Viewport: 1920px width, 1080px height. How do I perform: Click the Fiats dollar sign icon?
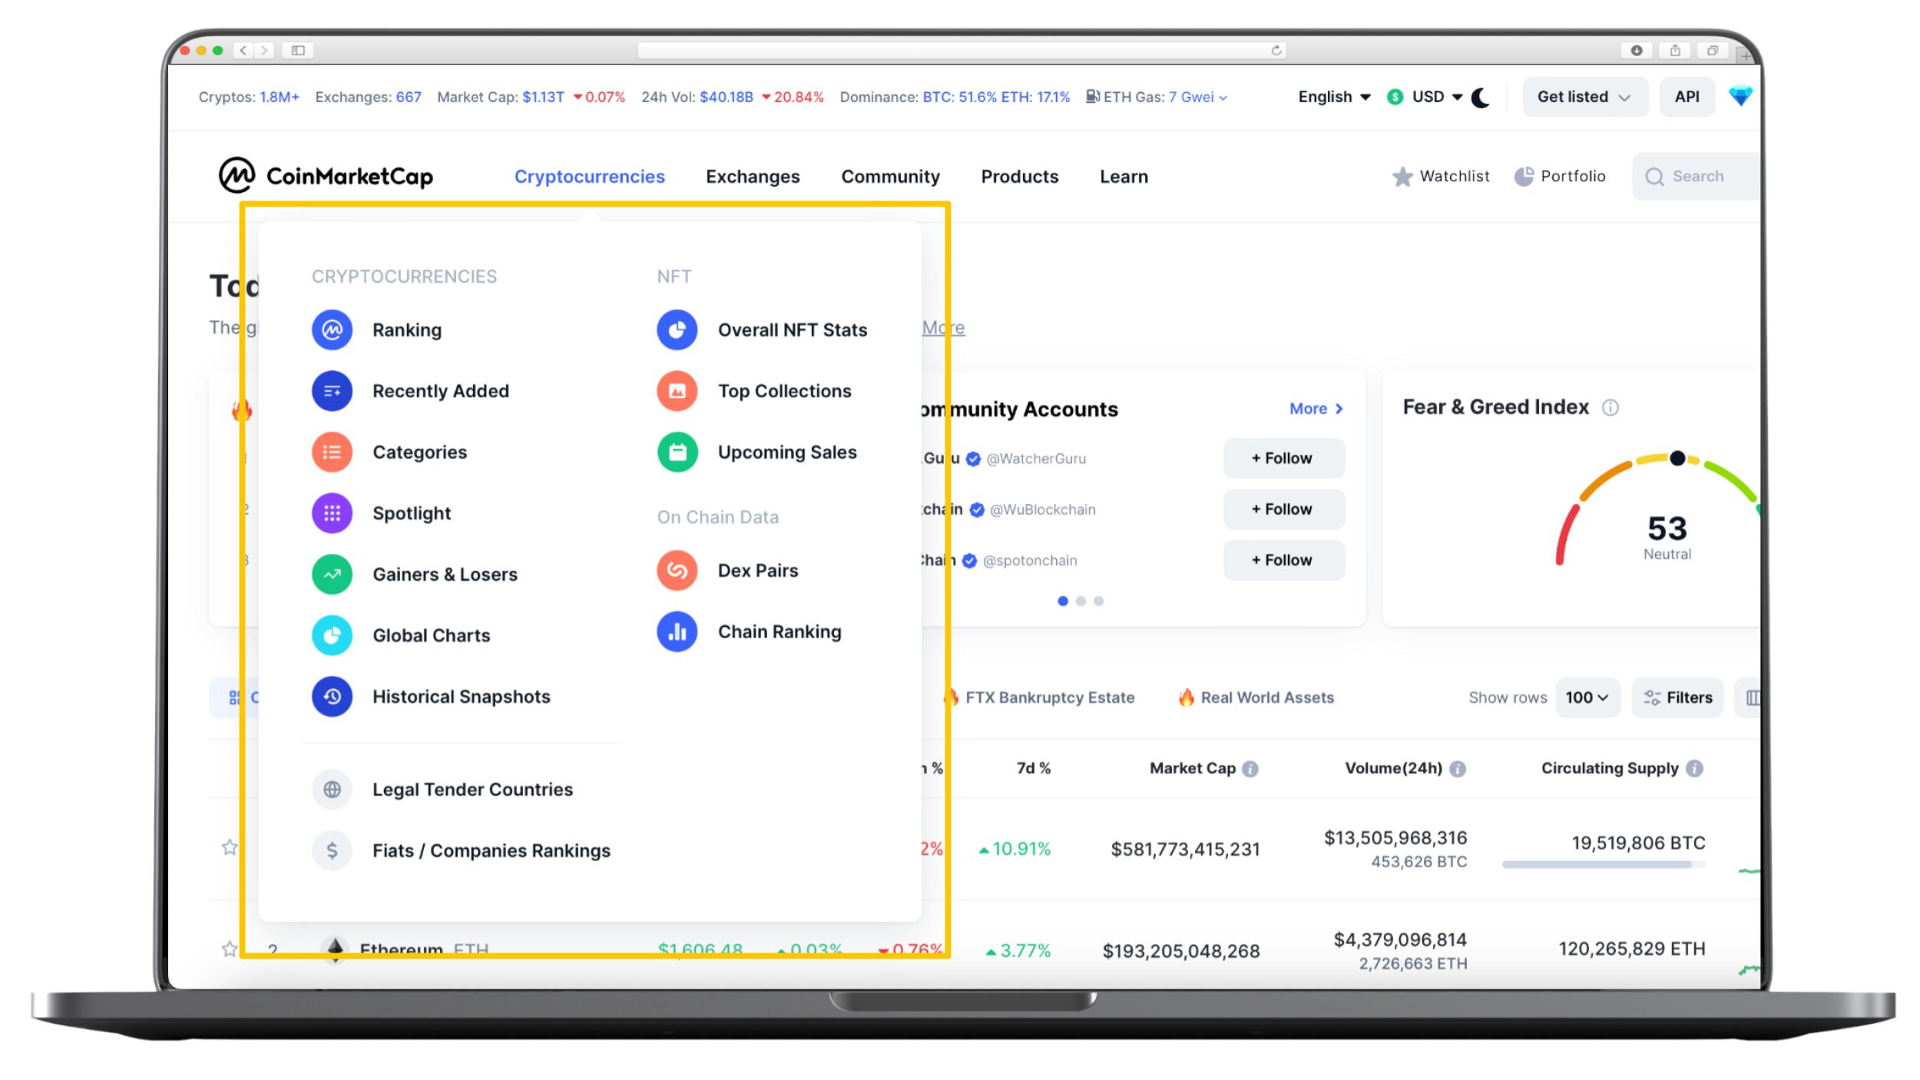[x=332, y=850]
